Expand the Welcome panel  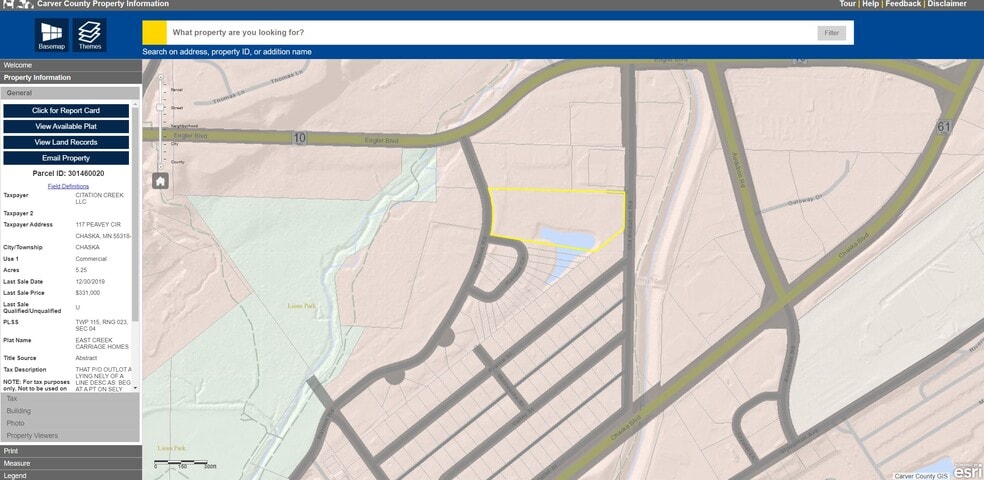[70, 65]
